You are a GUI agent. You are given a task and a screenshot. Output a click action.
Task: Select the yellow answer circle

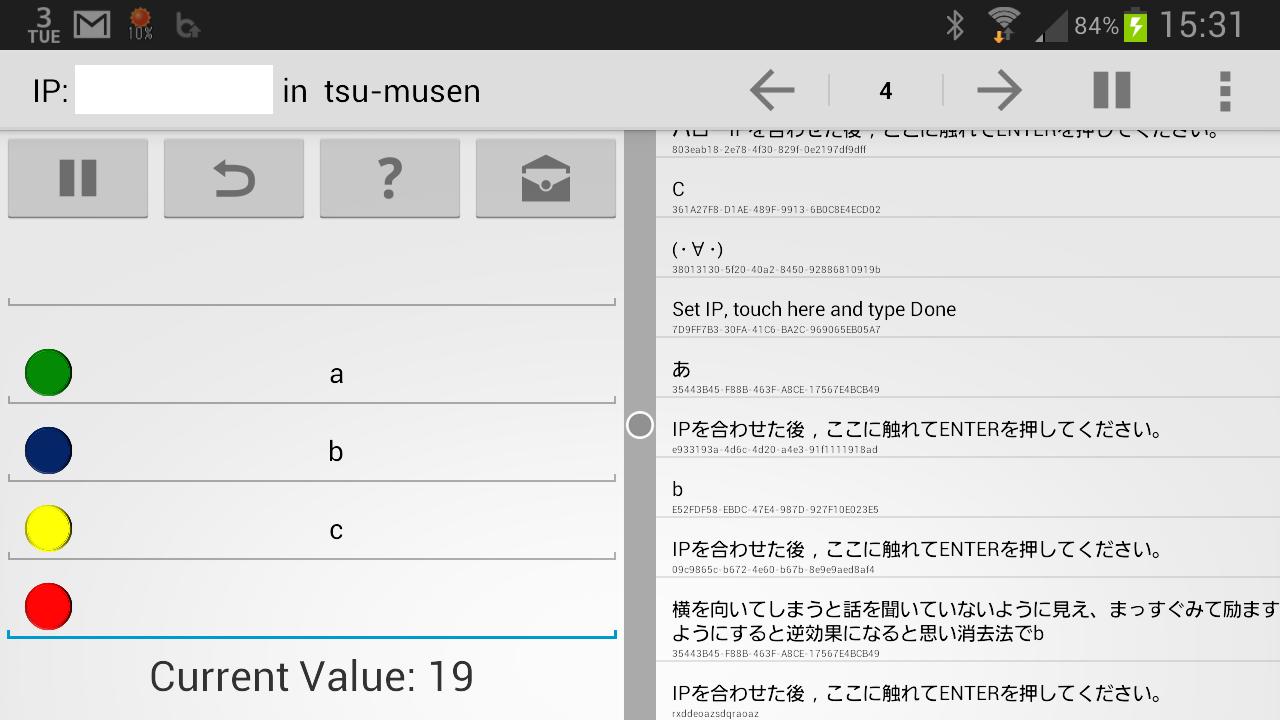coord(48,529)
